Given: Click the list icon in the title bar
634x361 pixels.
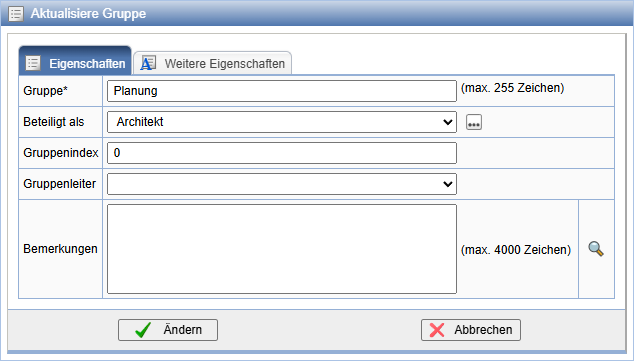Looking at the screenshot, I should coord(16,13).
